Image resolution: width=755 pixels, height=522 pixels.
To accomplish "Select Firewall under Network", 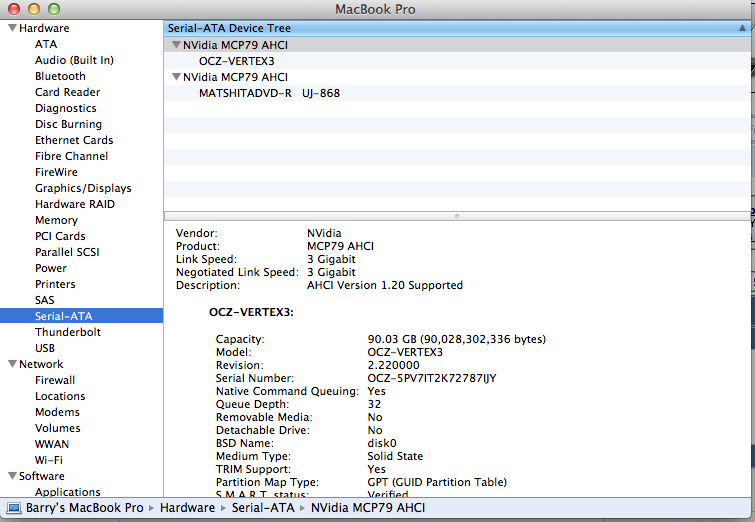I will 55,380.
